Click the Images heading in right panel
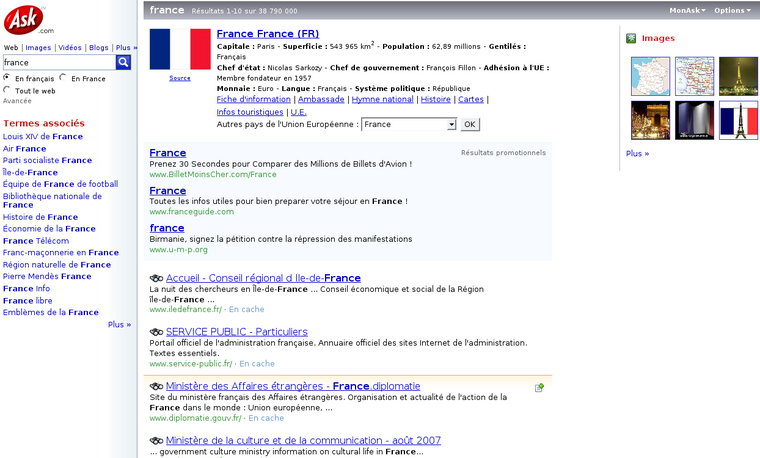The image size is (760, 458). (x=658, y=38)
